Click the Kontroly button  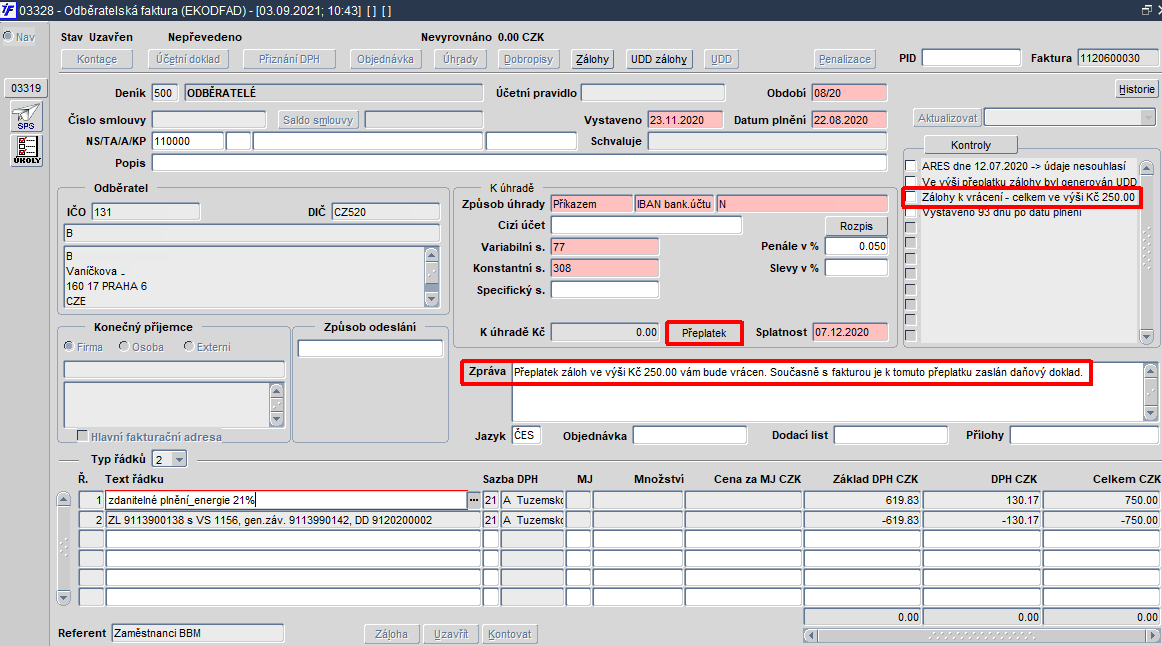(x=971, y=145)
